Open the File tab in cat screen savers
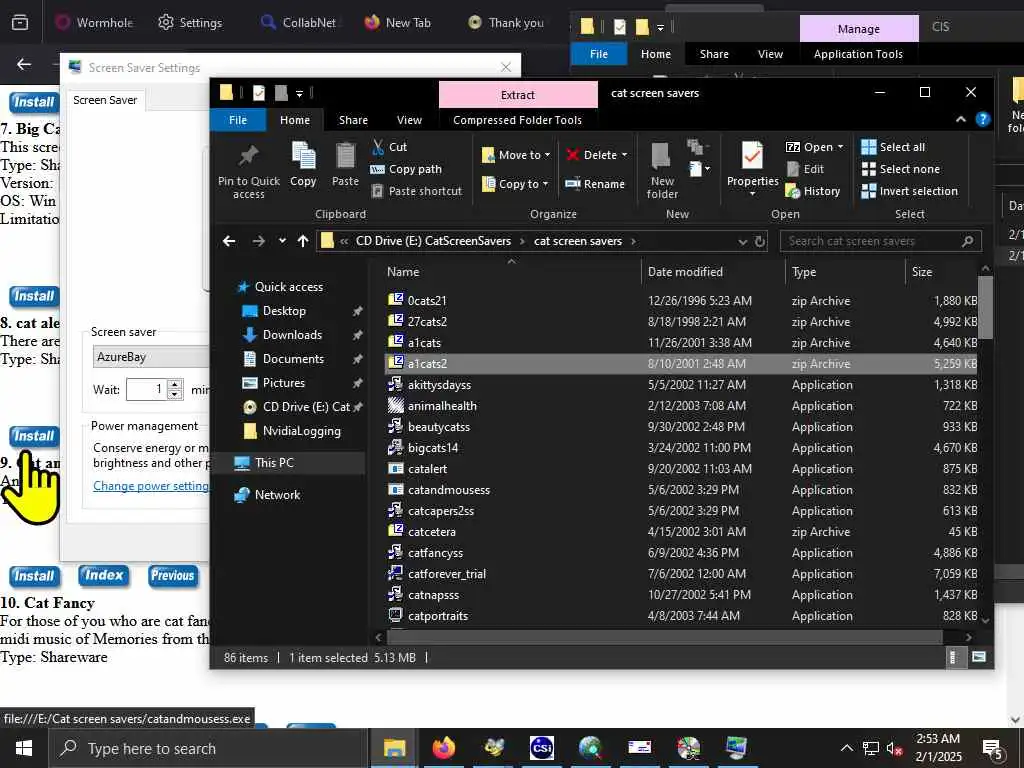The width and height of the screenshot is (1024, 768). (x=238, y=120)
